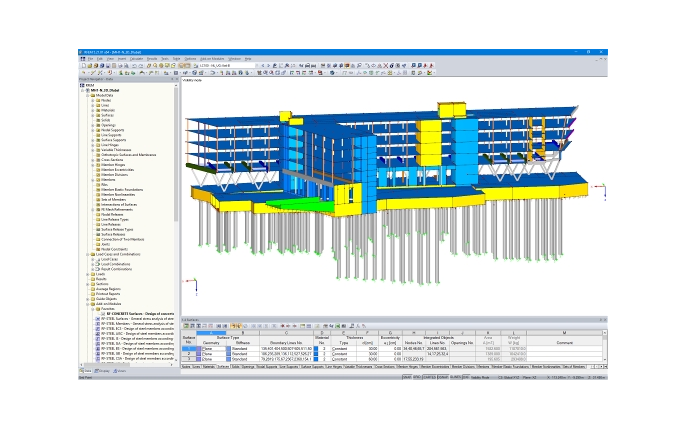Click the RFEM application icon in menu bar
686x429 pixels.
coord(83,59)
